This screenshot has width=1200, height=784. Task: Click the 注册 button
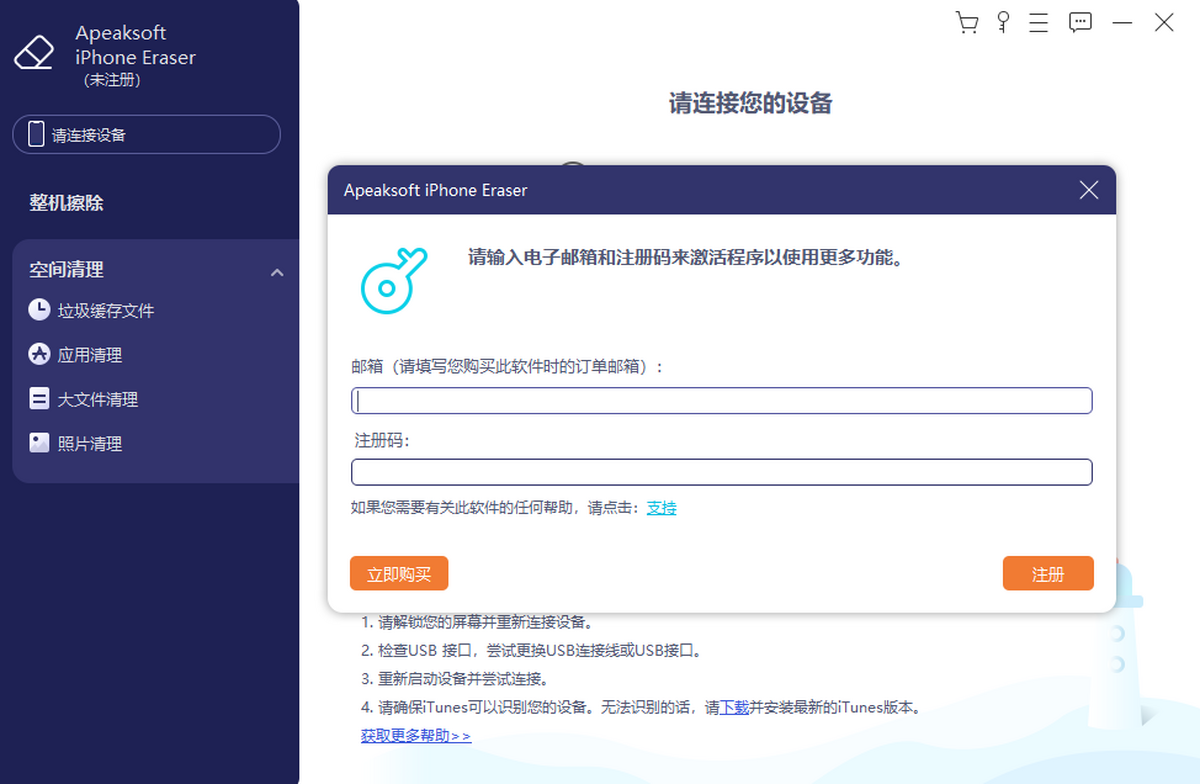[x=1048, y=574]
